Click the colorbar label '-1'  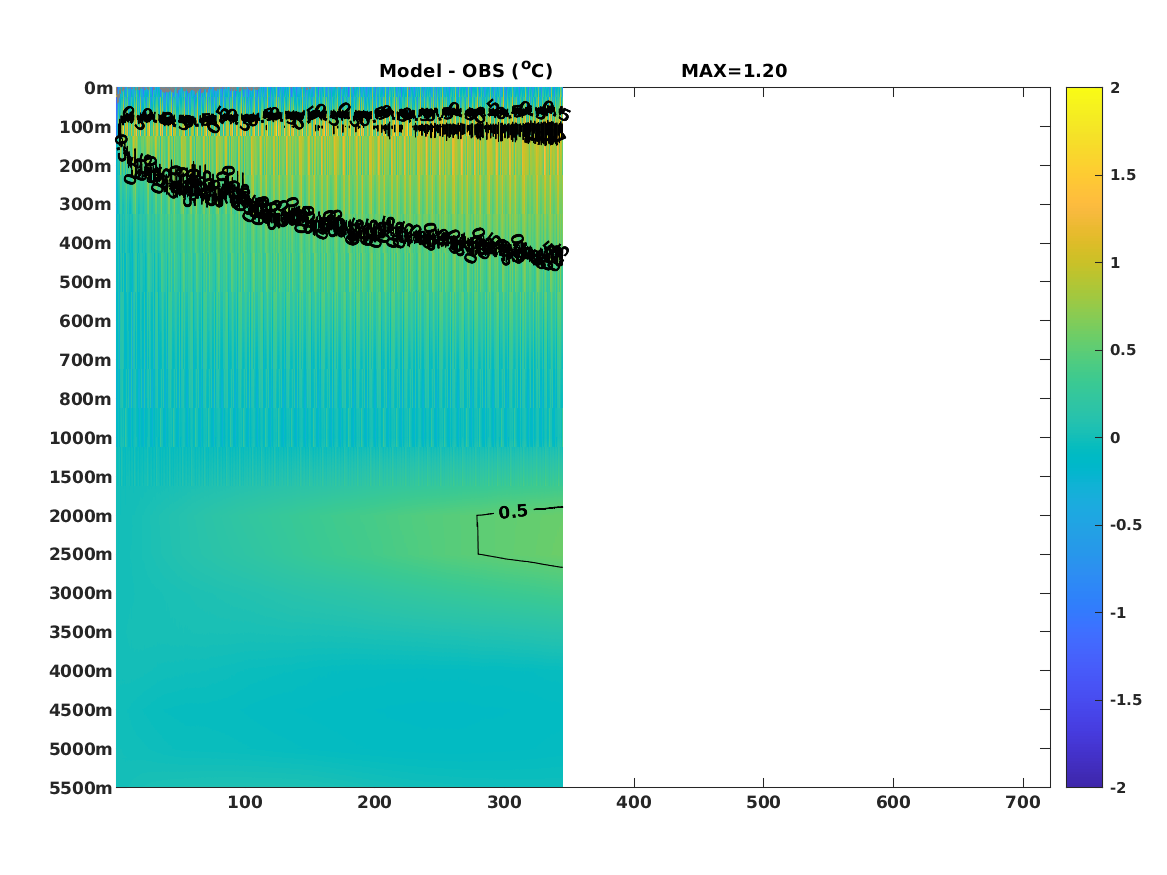pos(1118,612)
